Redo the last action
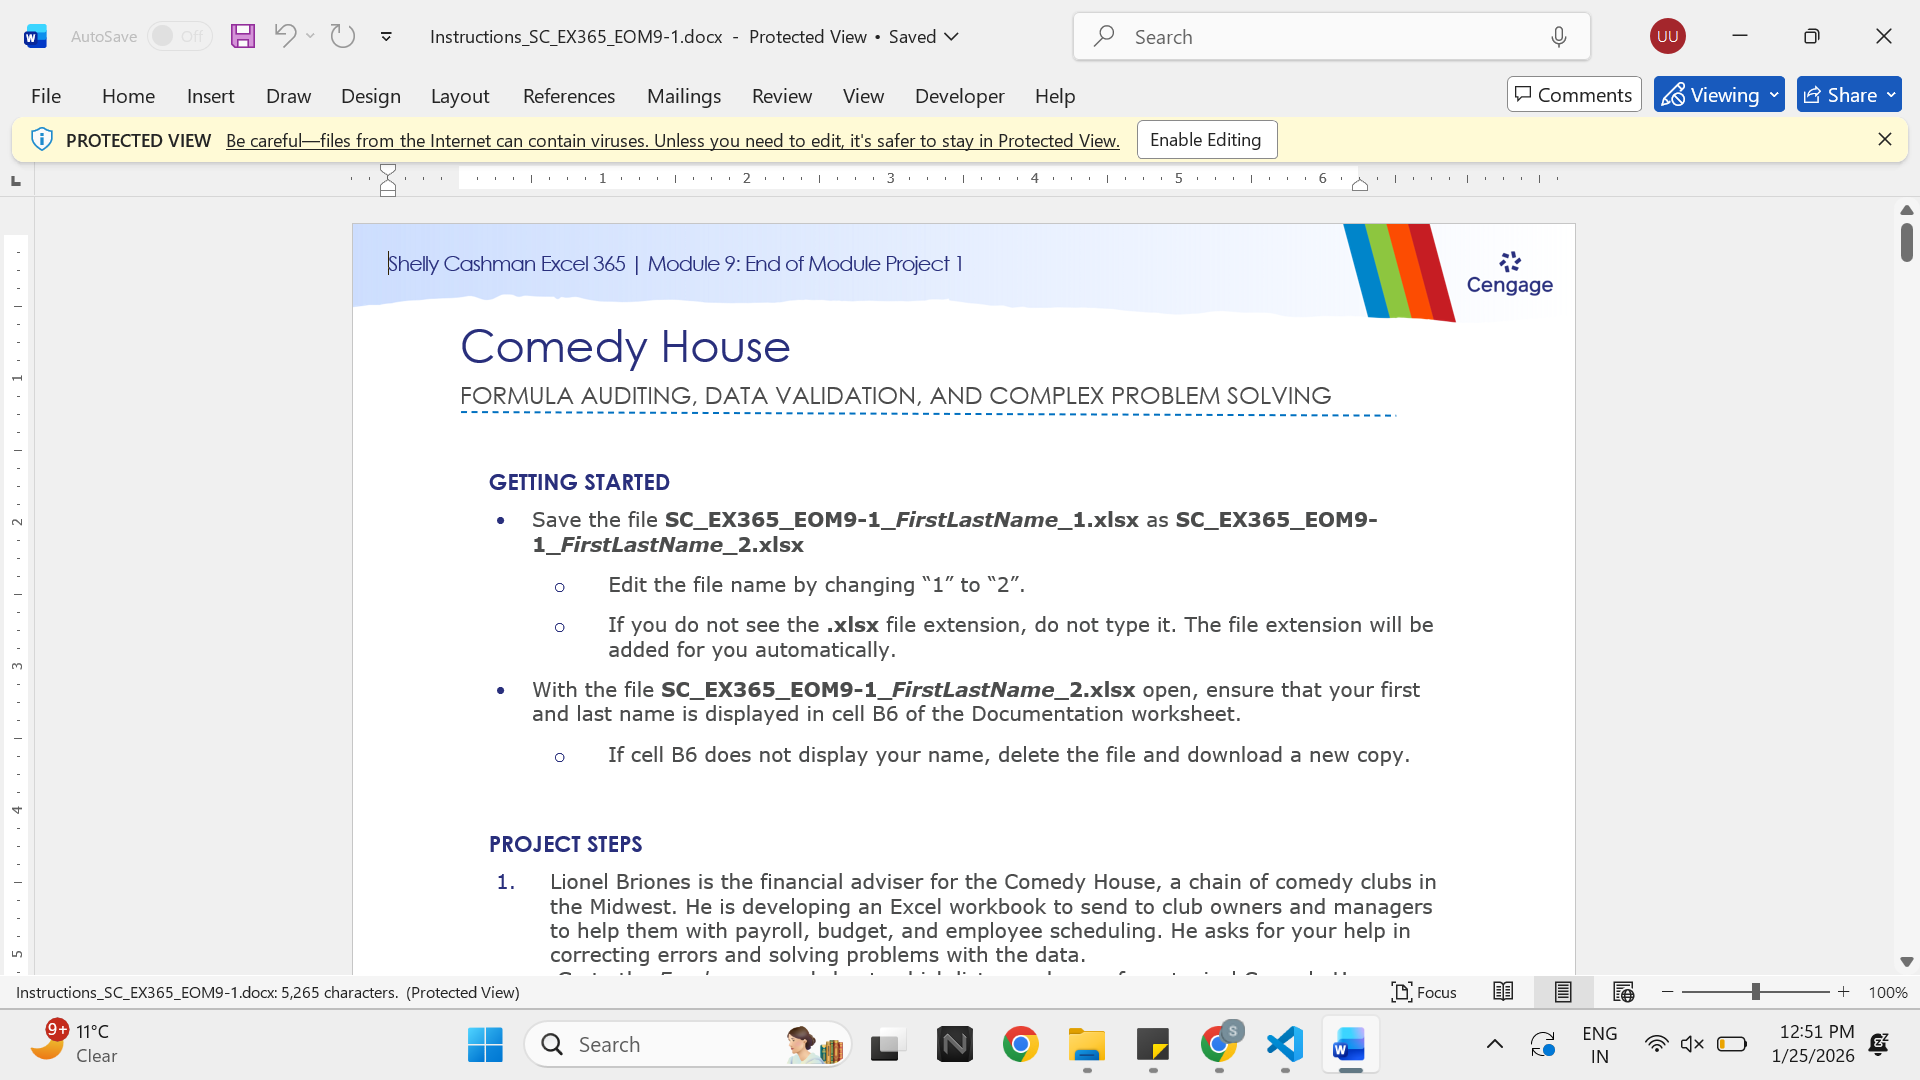1920x1080 pixels. tap(343, 36)
